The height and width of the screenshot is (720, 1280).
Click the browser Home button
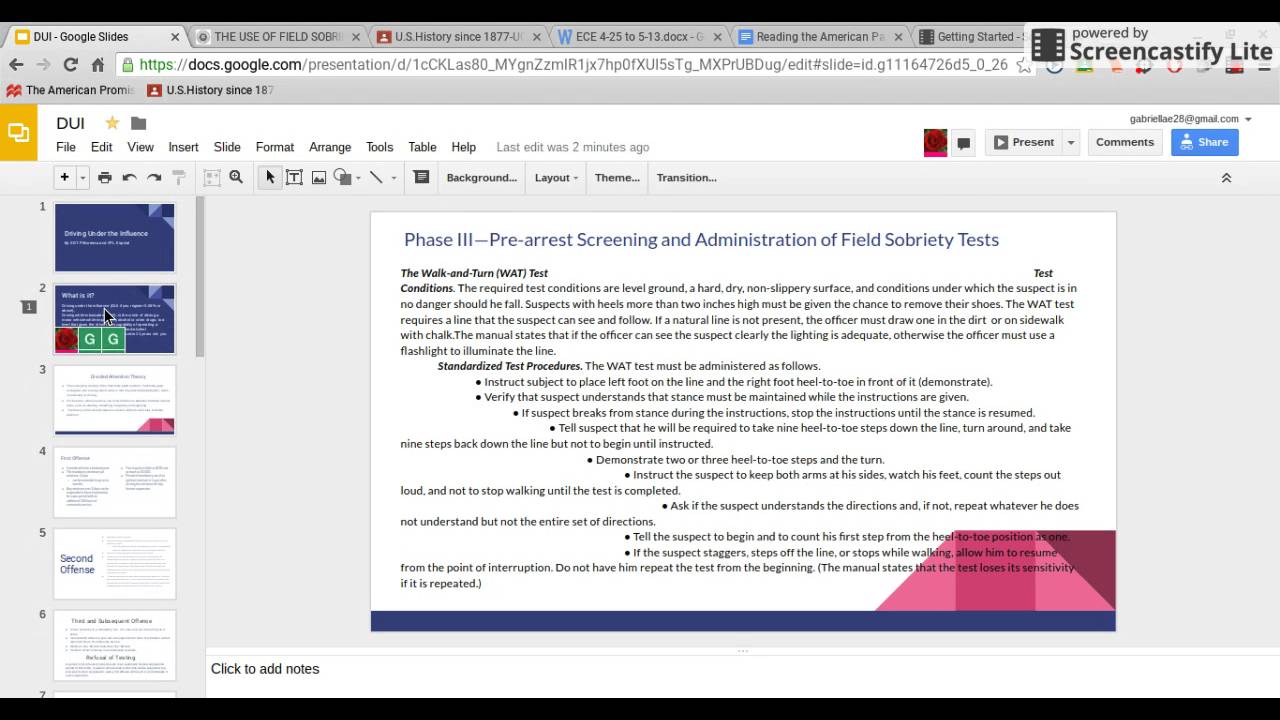pos(97,64)
